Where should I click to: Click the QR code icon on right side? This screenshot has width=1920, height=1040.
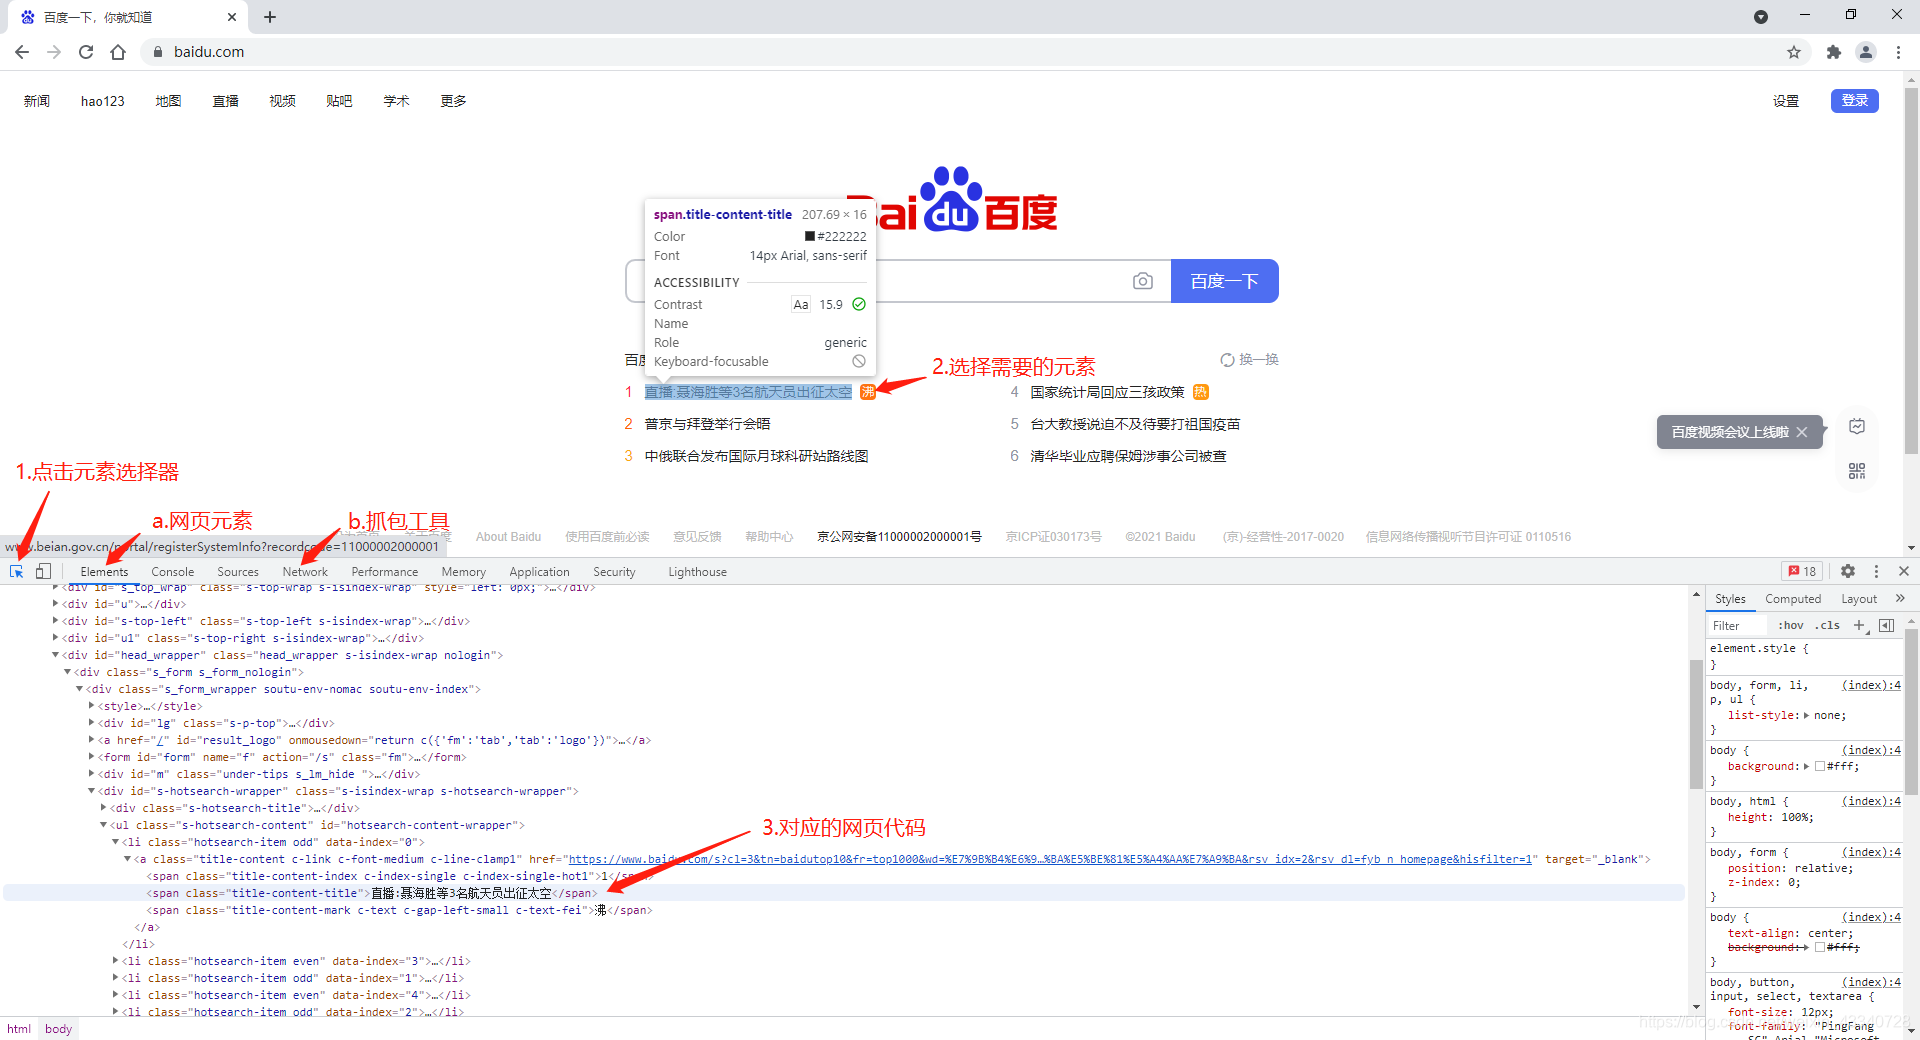[1857, 471]
